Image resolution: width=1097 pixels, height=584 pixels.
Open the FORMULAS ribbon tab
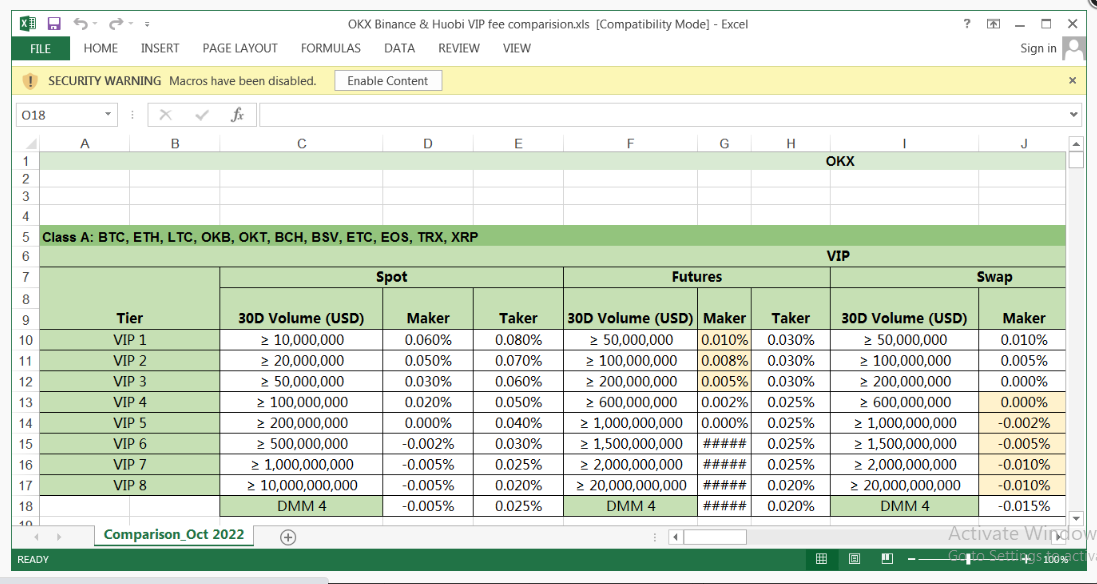[x=331, y=48]
